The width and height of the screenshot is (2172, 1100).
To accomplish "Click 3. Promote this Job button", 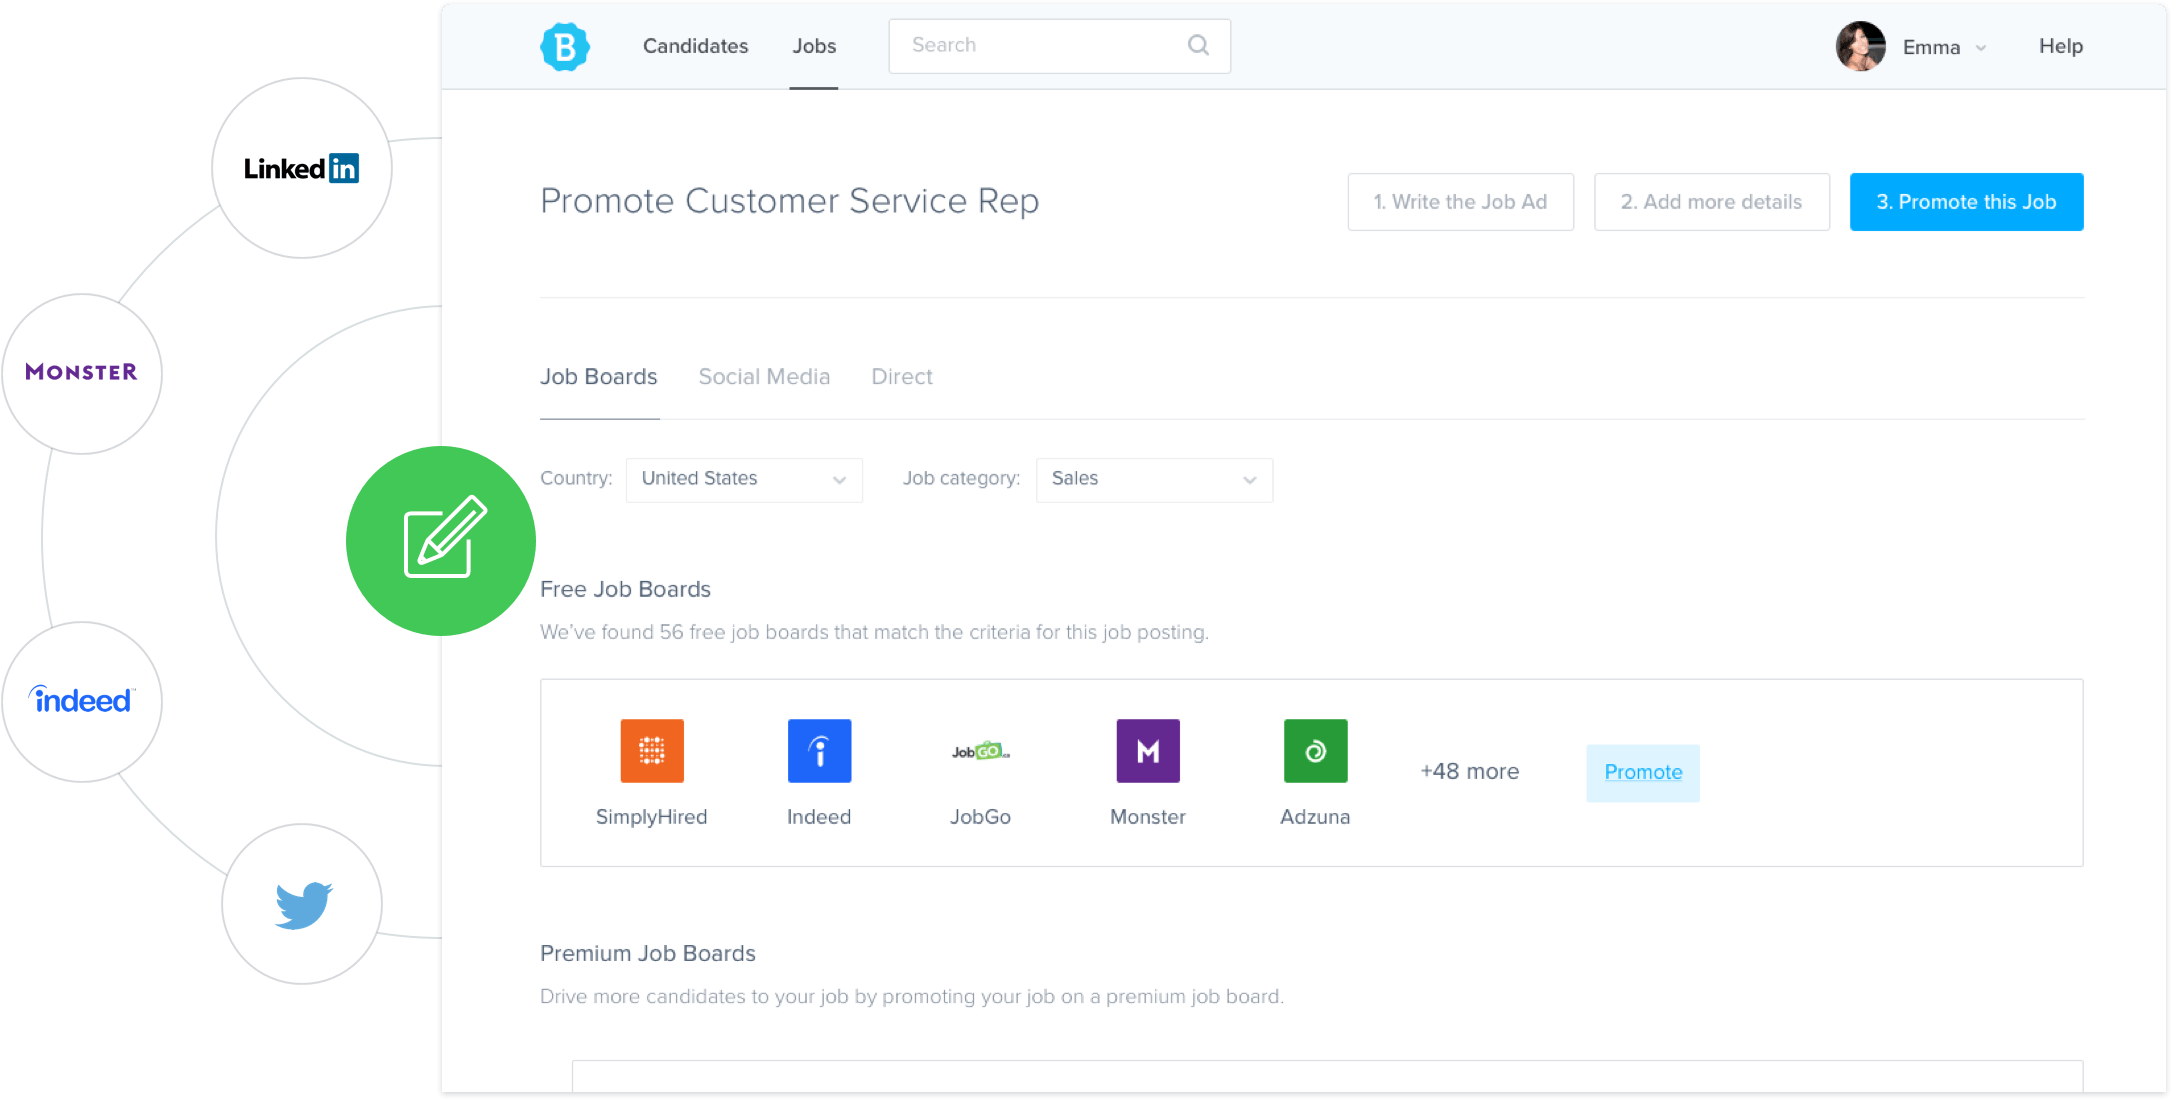I will pyautogui.click(x=1966, y=202).
